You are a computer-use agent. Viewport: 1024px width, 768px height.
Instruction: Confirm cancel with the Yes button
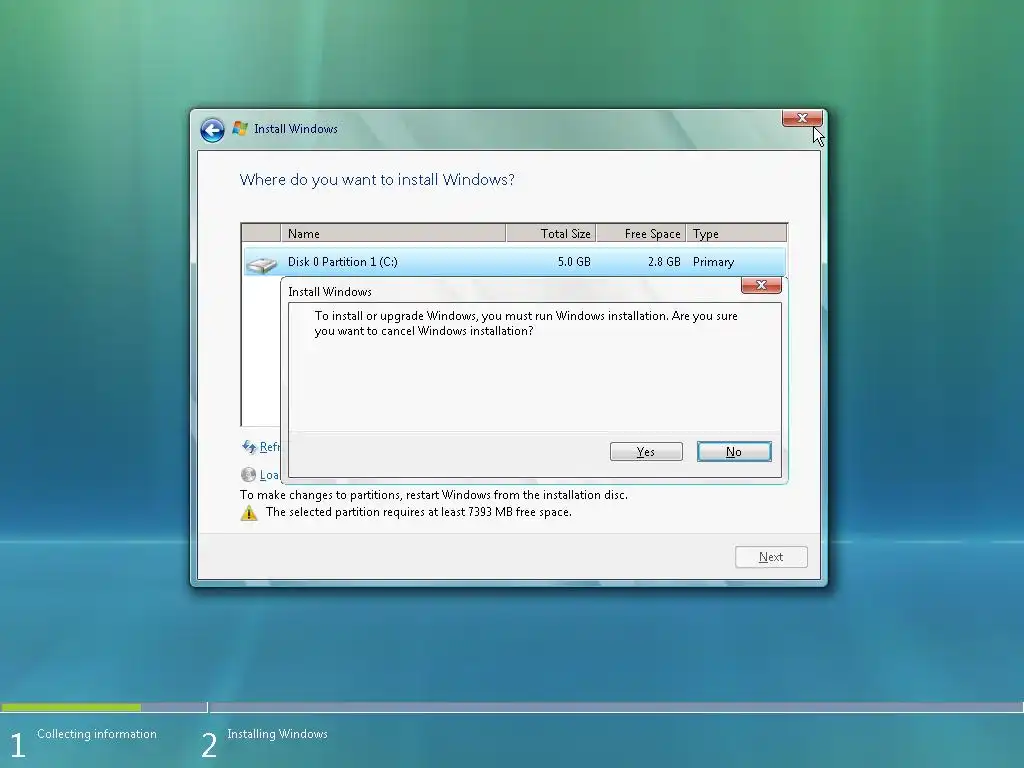click(x=646, y=452)
